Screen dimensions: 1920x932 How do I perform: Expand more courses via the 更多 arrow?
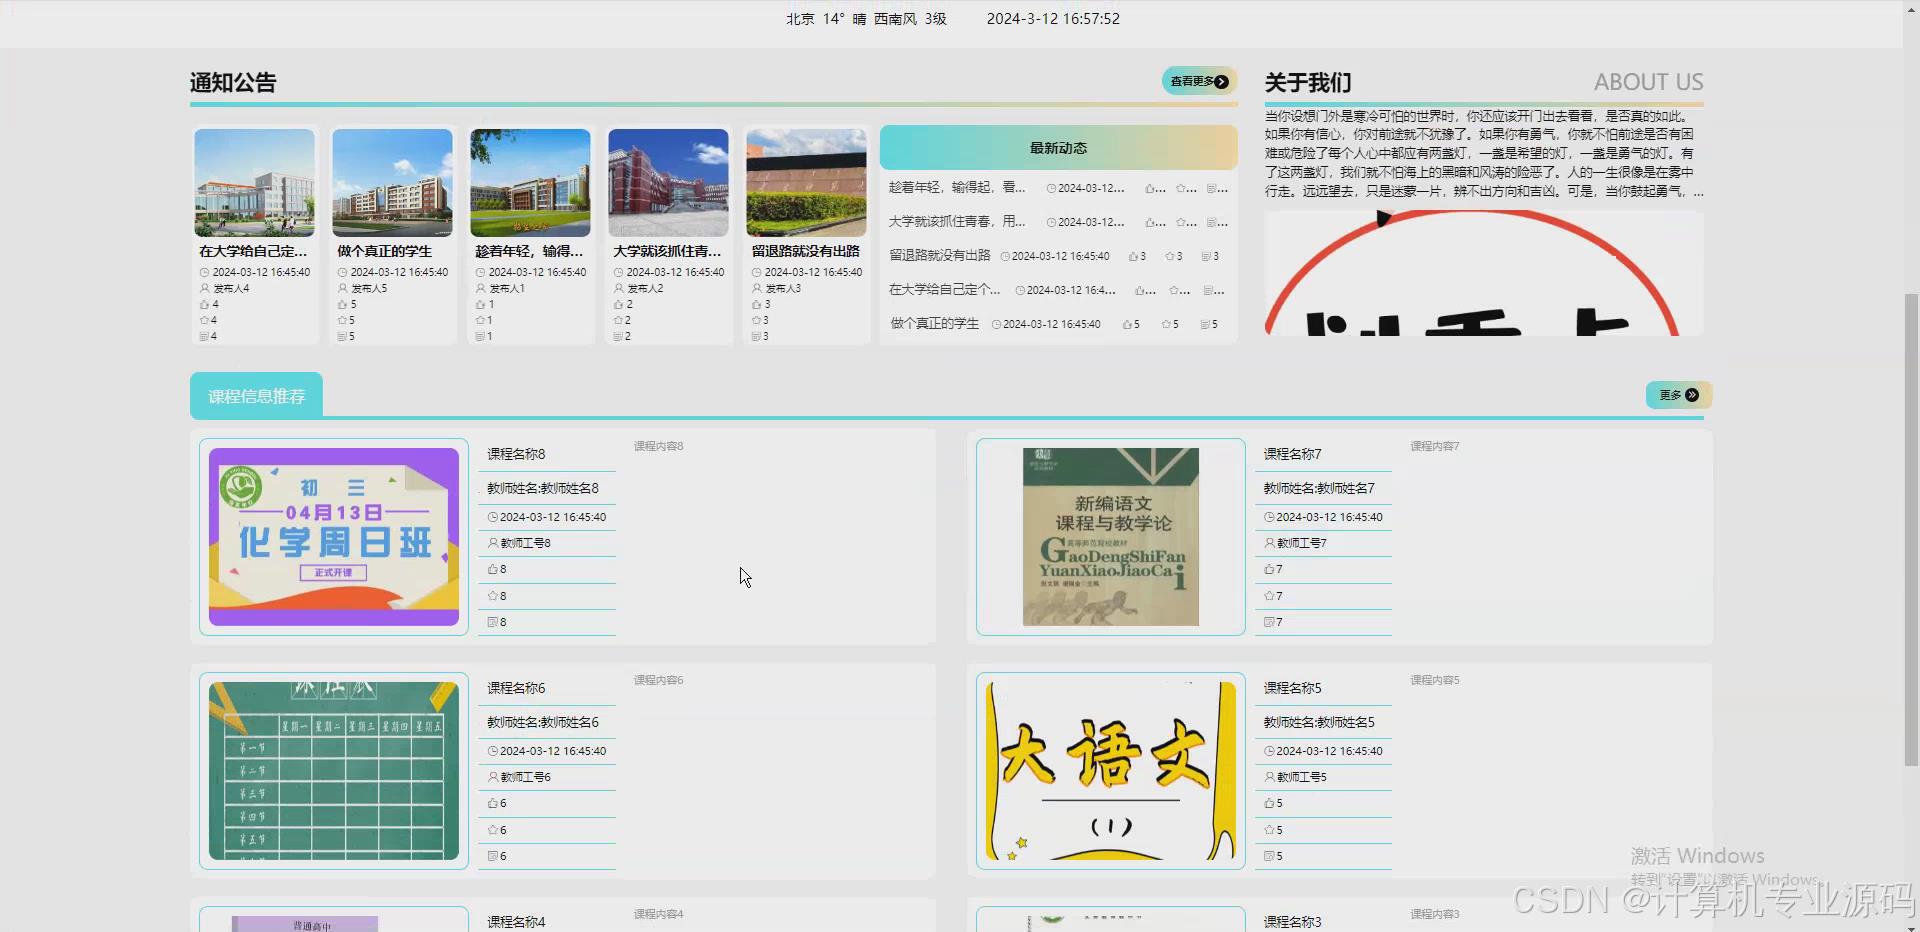[1692, 395]
